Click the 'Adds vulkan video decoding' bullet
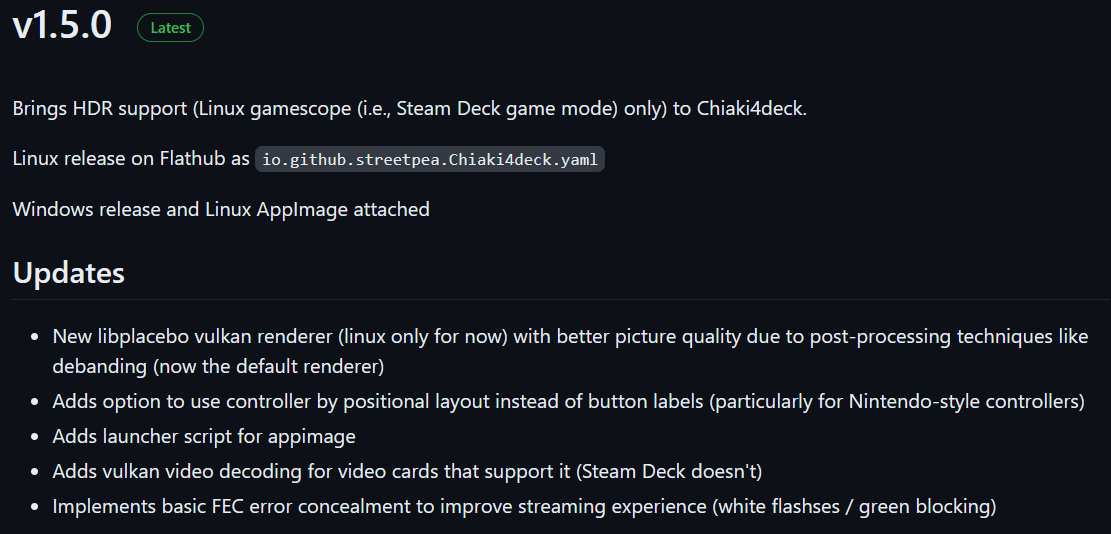1111x534 pixels. click(x=407, y=471)
